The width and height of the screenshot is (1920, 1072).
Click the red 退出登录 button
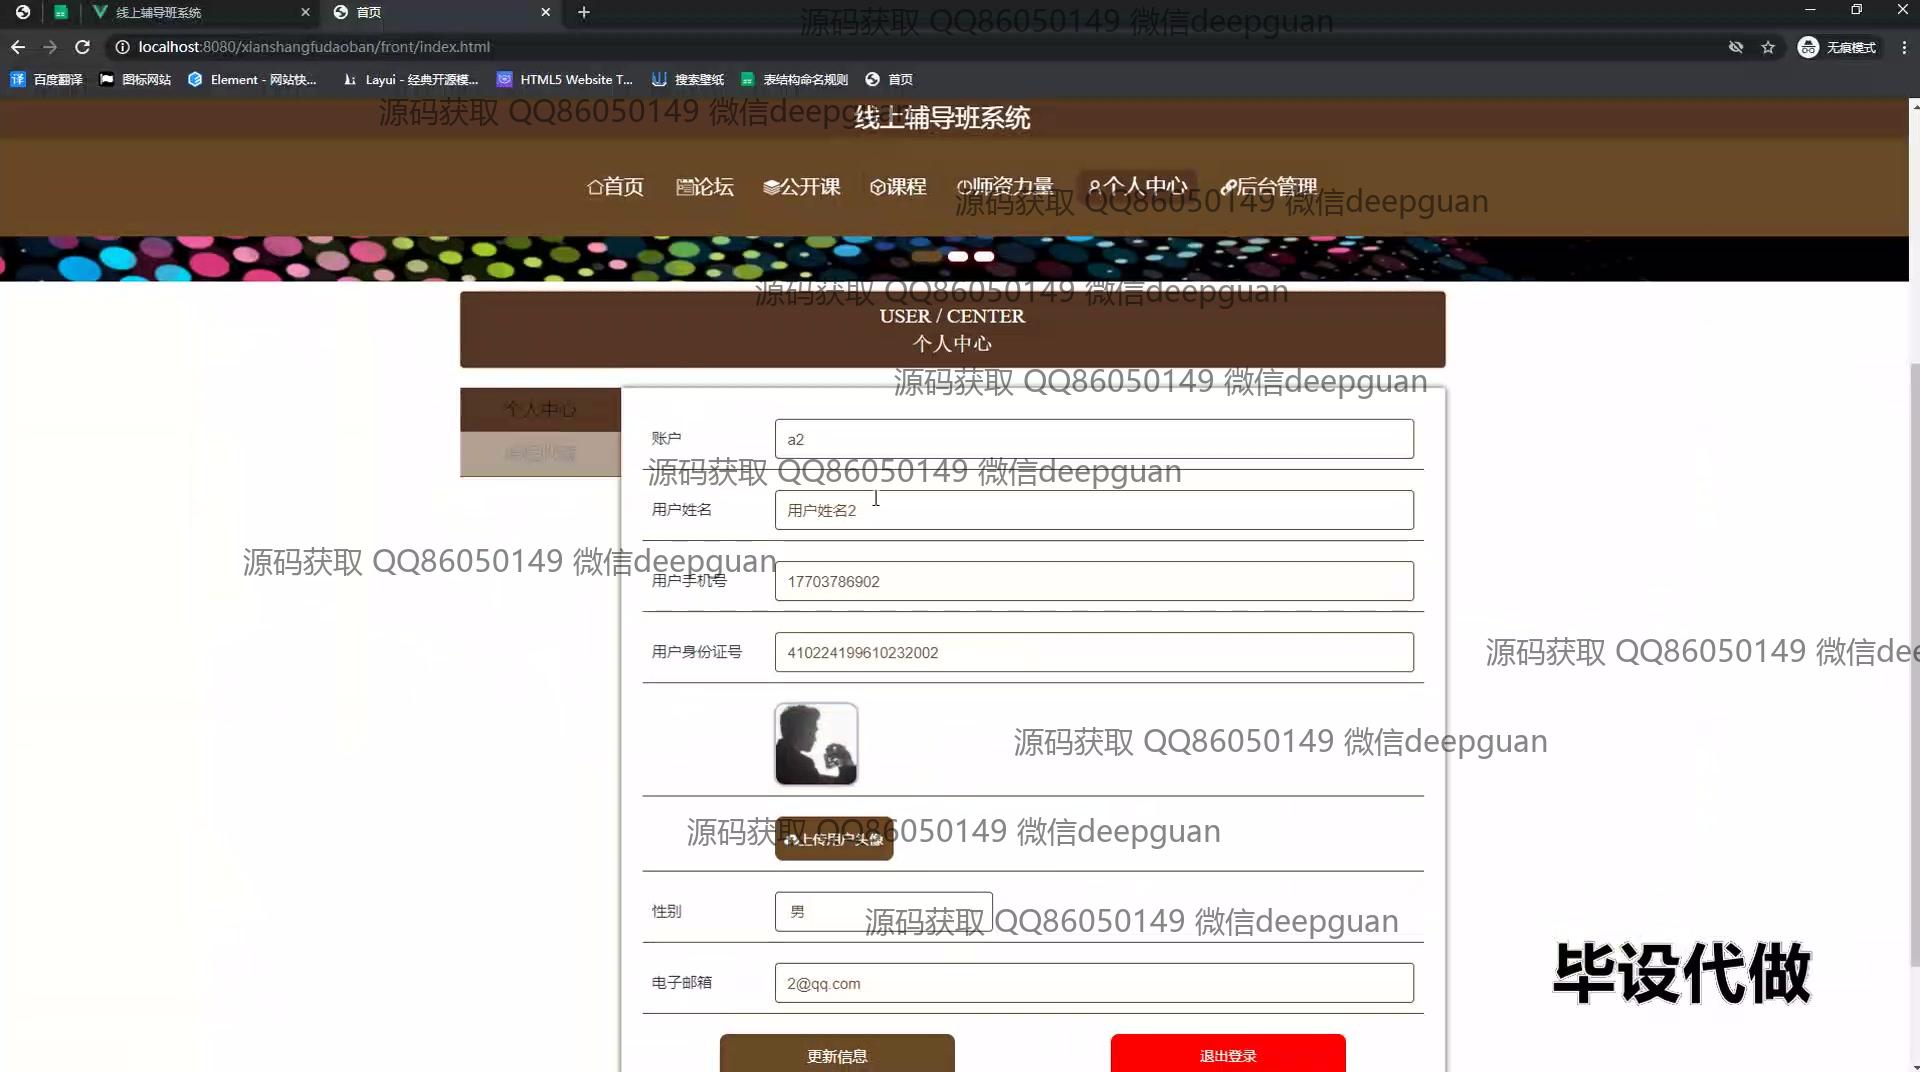point(1227,1055)
